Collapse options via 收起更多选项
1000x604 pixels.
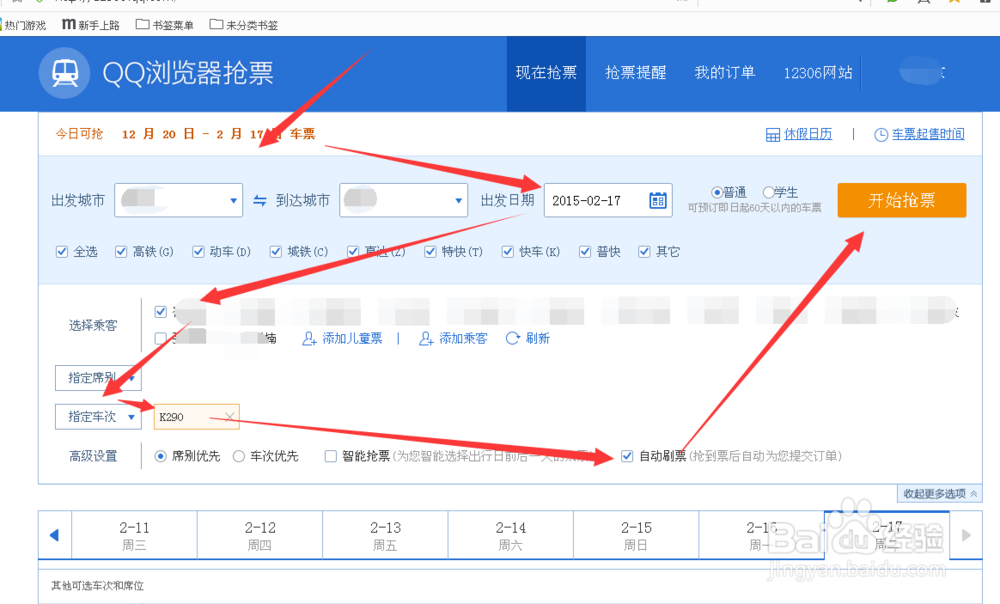click(938, 493)
